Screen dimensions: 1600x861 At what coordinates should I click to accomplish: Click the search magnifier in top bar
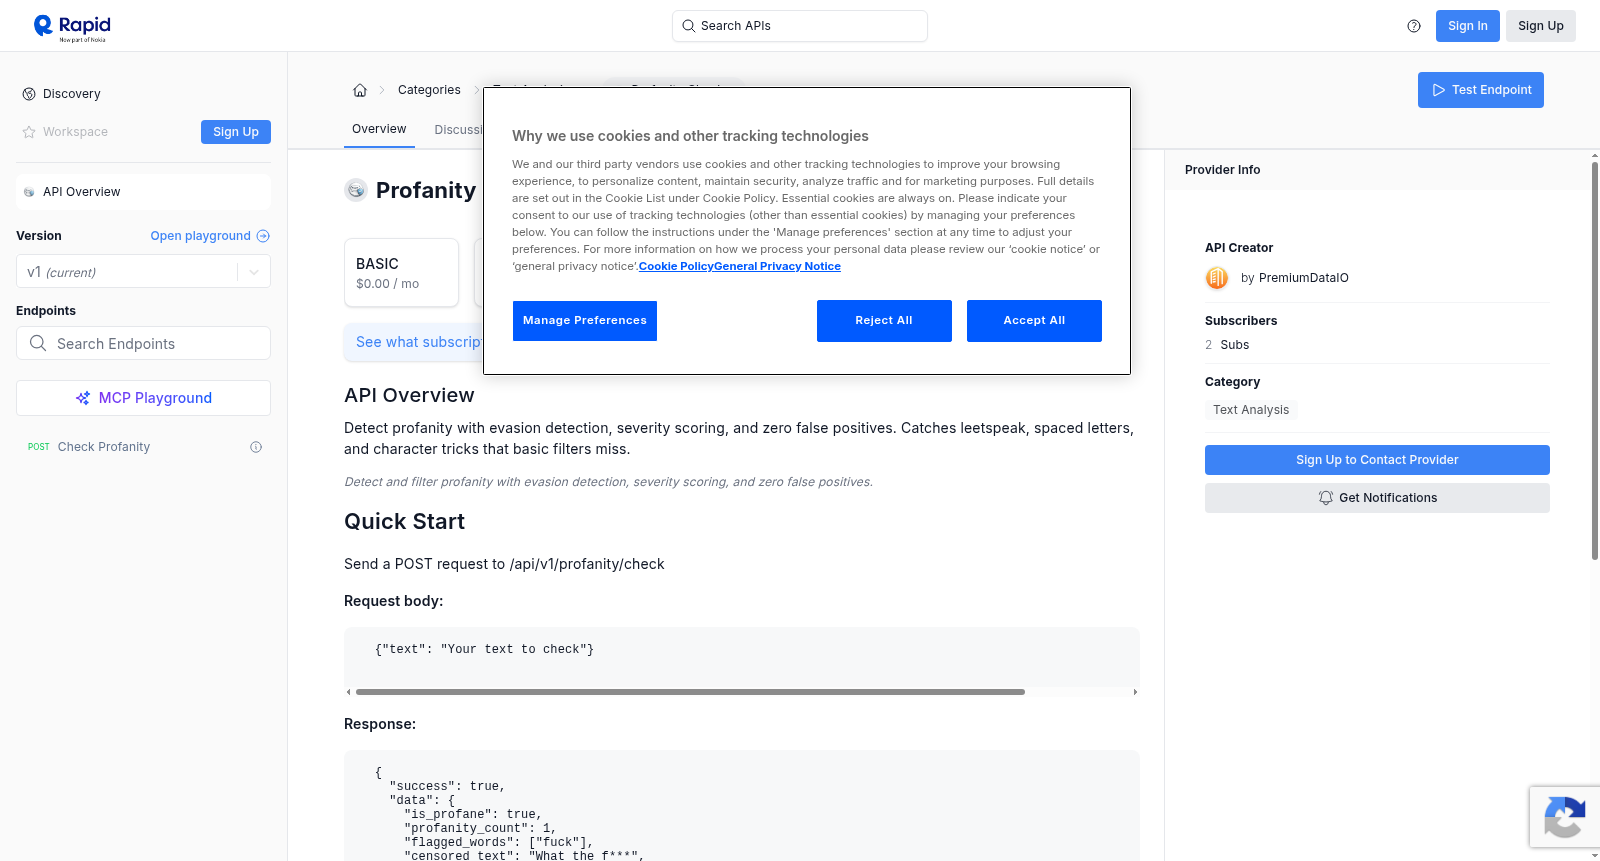(689, 26)
